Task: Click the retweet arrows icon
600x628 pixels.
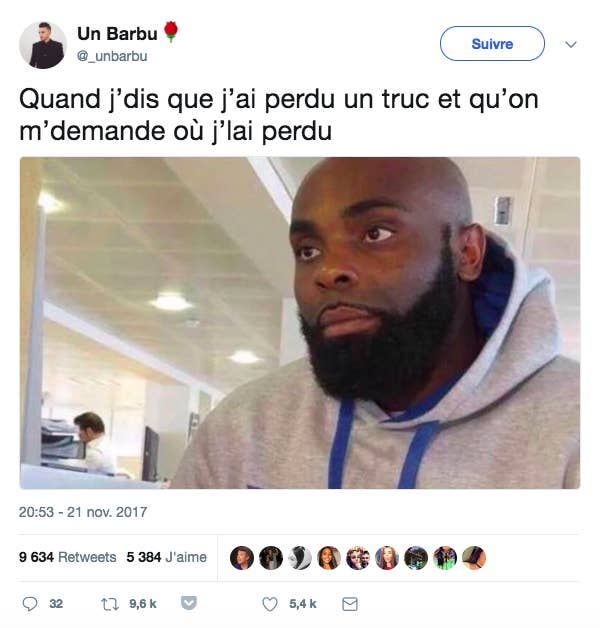Action: (110, 604)
